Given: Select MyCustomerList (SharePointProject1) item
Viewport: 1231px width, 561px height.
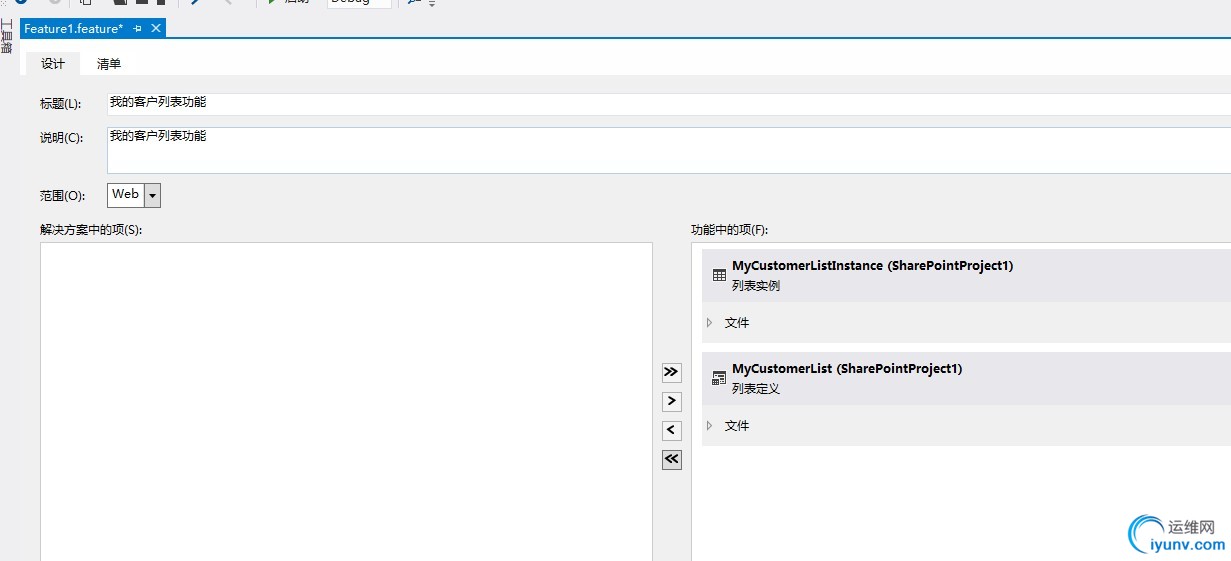Looking at the screenshot, I should (966, 378).
